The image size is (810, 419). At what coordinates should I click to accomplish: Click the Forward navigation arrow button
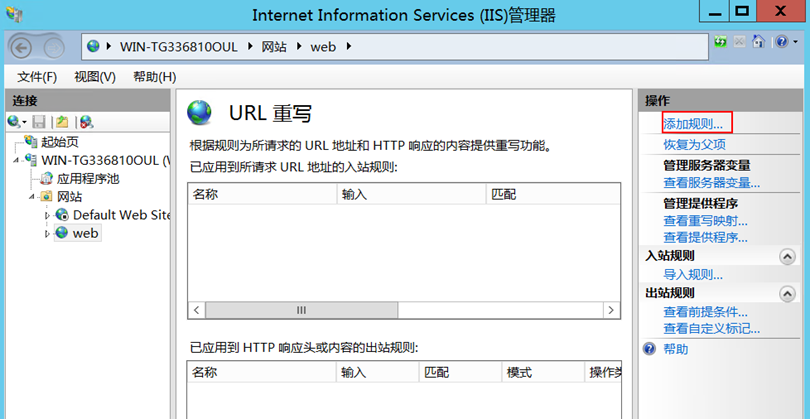[52, 46]
